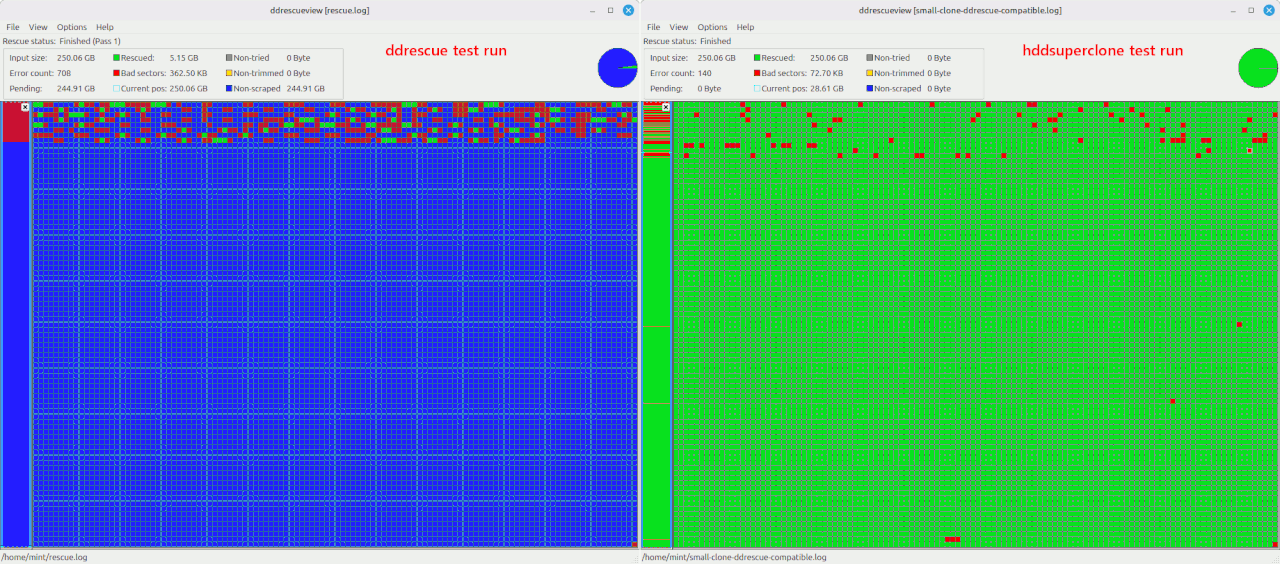This screenshot has width=1280, height=564.
Task: Click the error count value '140'
Action: (x=705, y=73)
